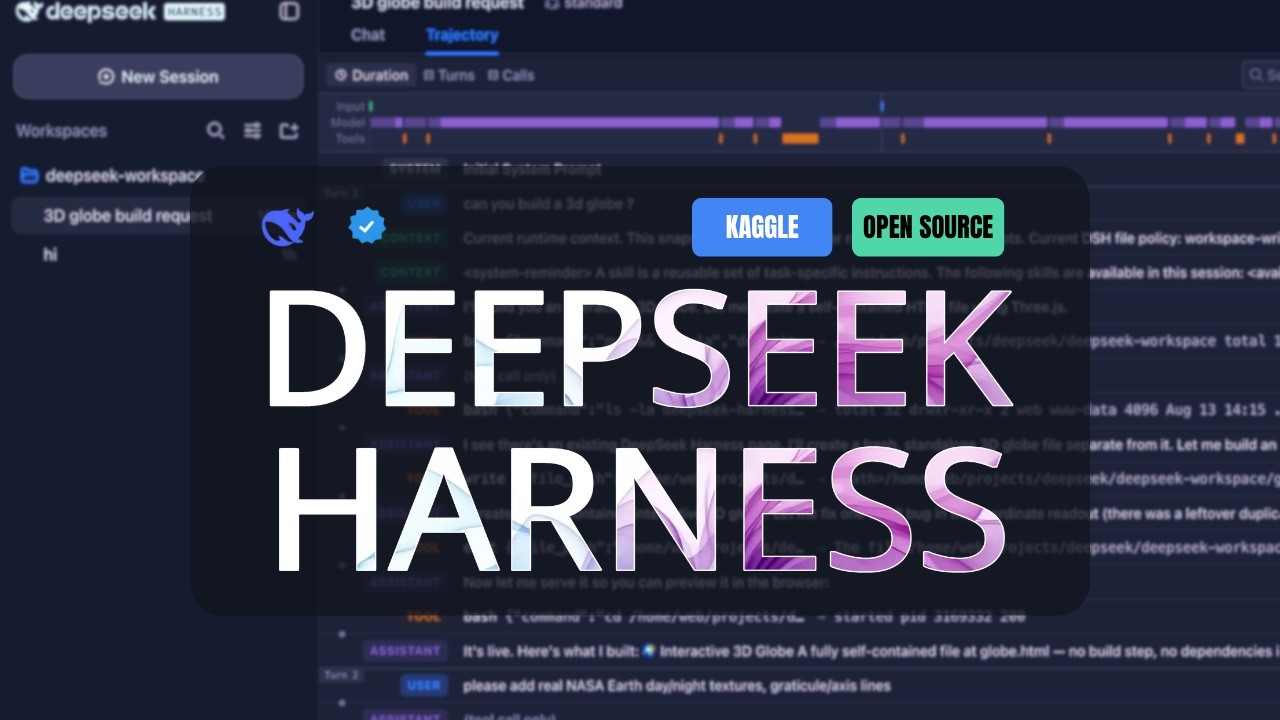Viewport: 1280px width, 720px height.
Task: Start a New Session
Action: point(158,77)
